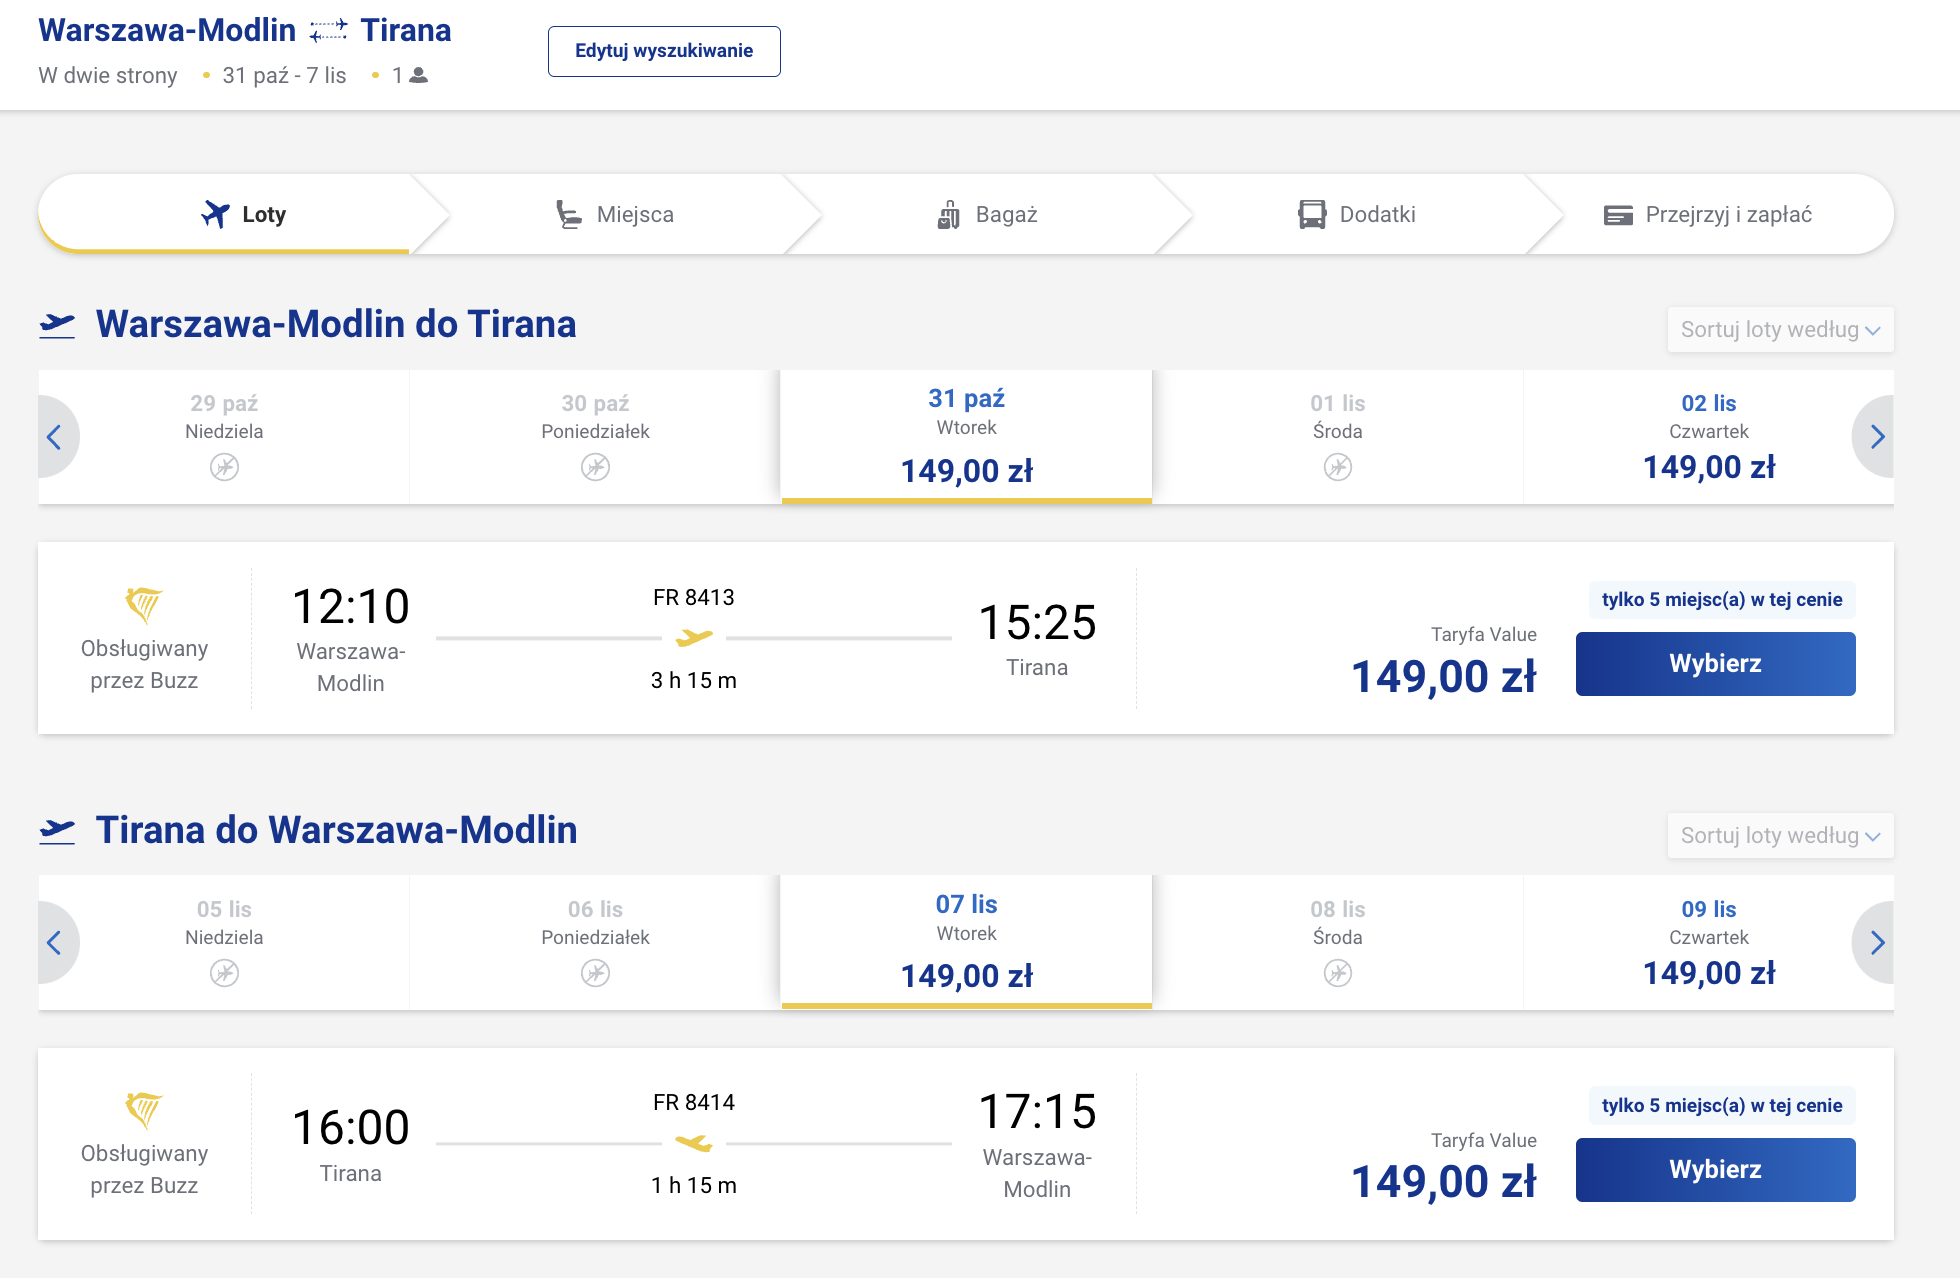
Task: Click Edytuj wyszukiwanie button
Action: [664, 51]
